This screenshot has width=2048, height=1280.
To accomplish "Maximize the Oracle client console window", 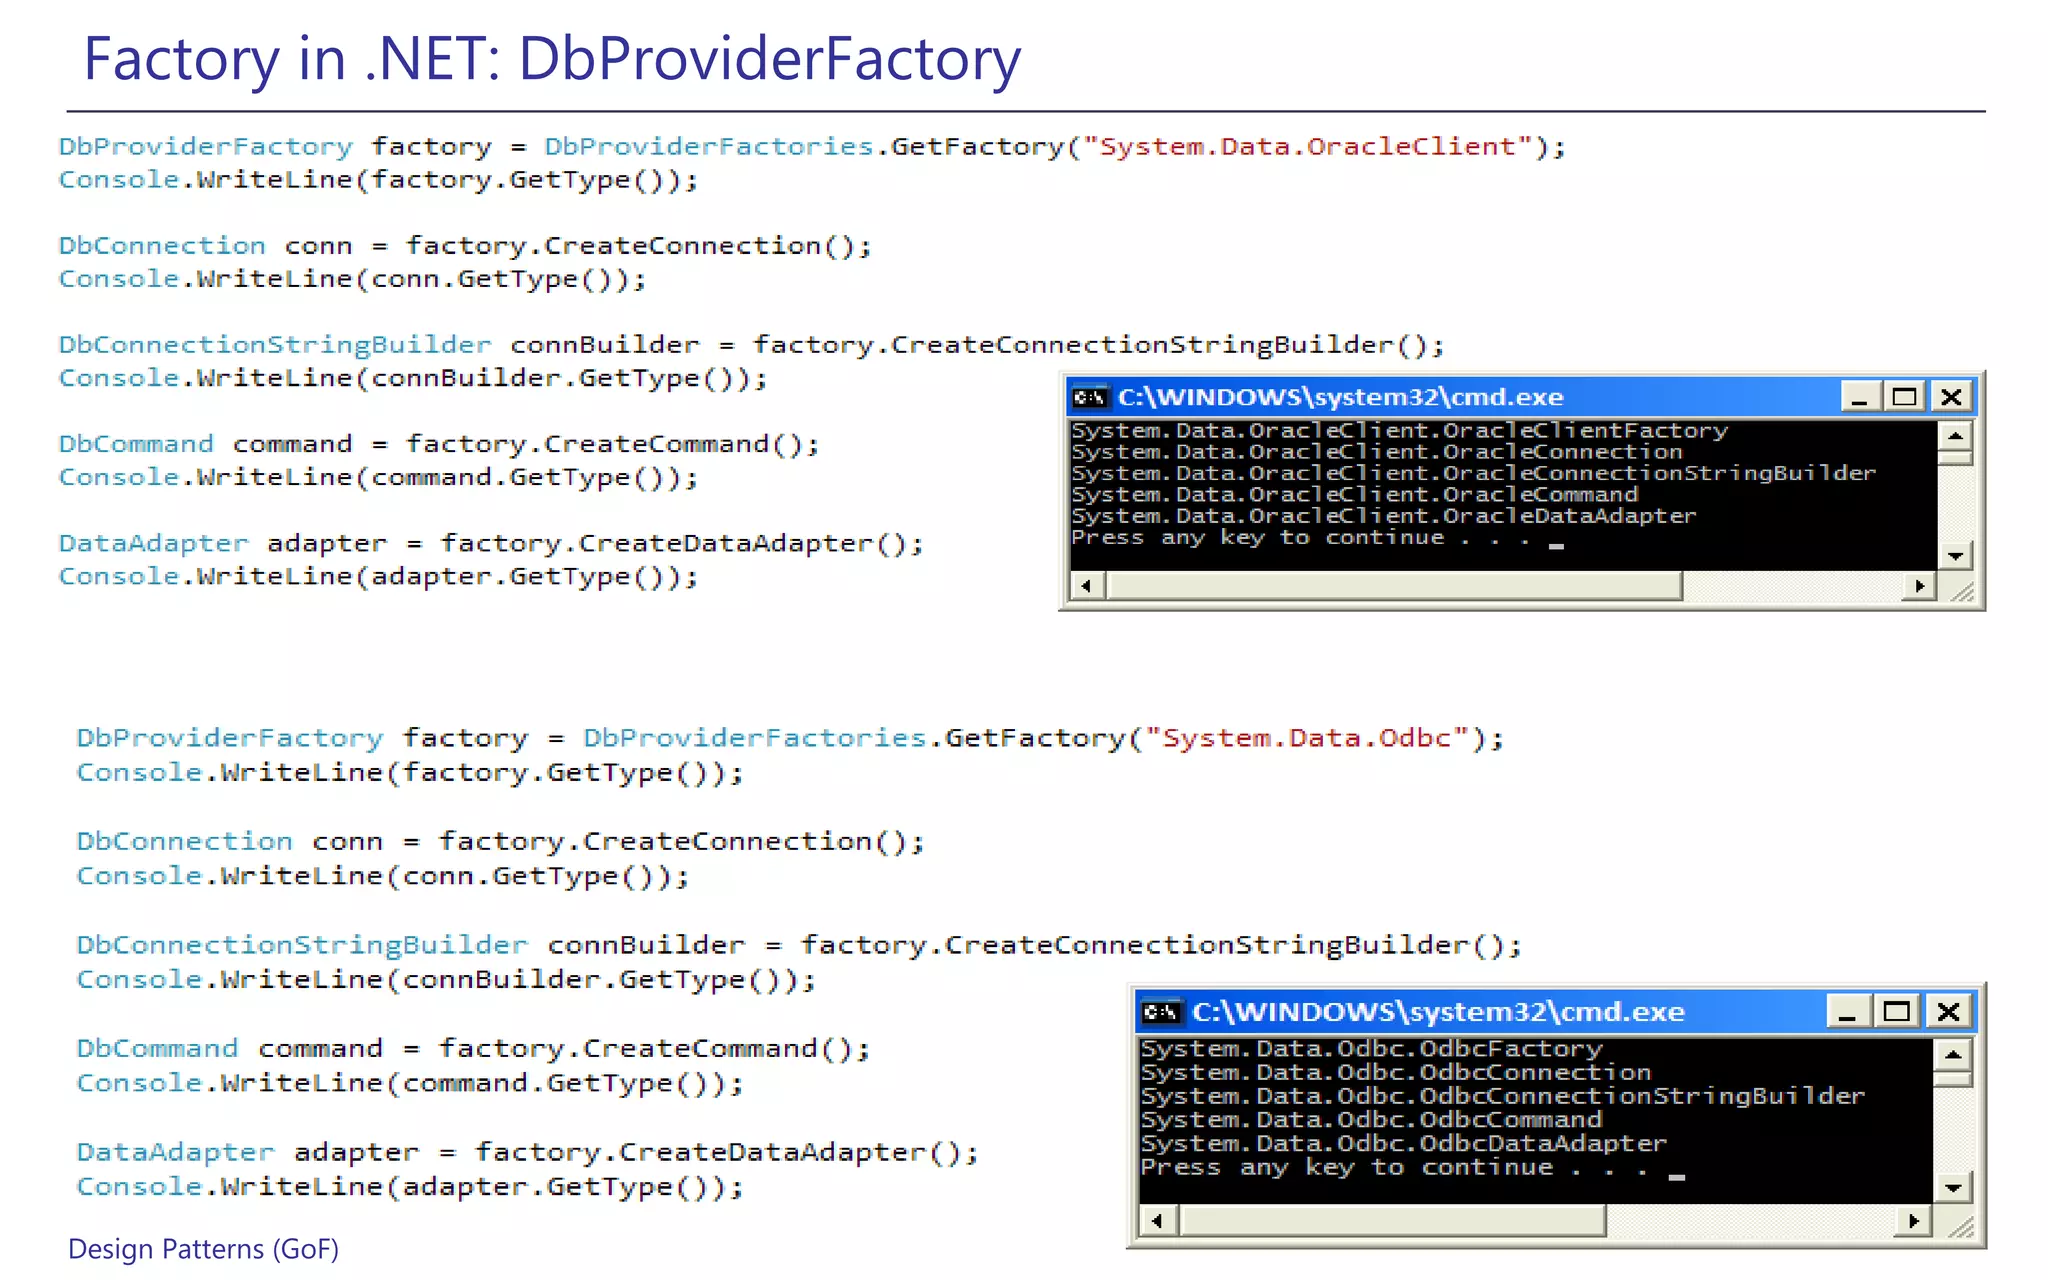I will coord(1905,398).
